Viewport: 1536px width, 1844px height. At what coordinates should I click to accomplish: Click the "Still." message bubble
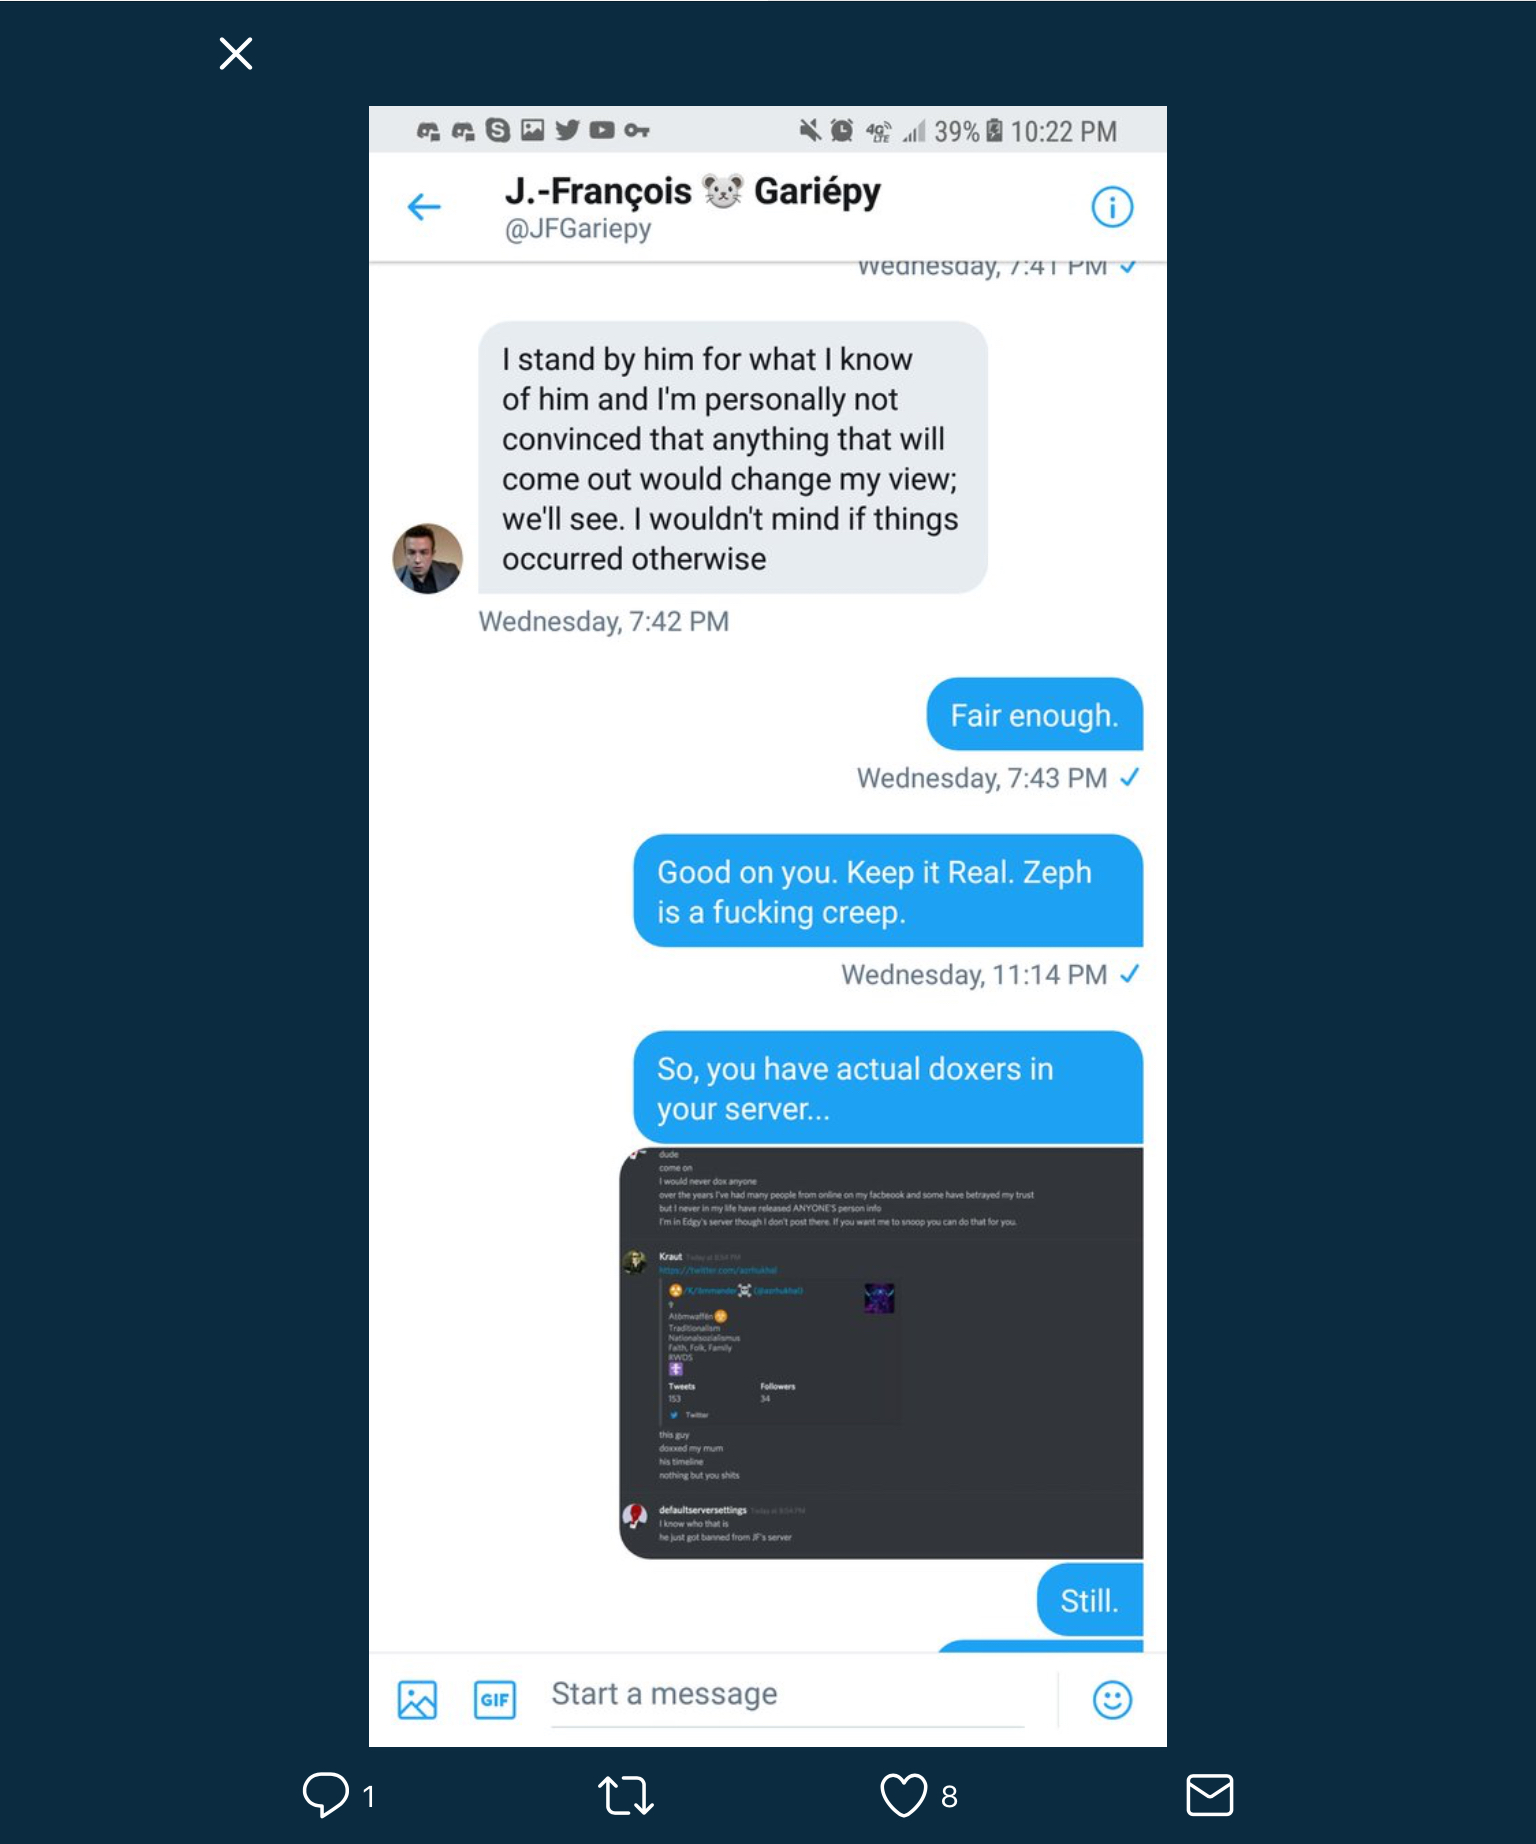click(x=1090, y=1600)
